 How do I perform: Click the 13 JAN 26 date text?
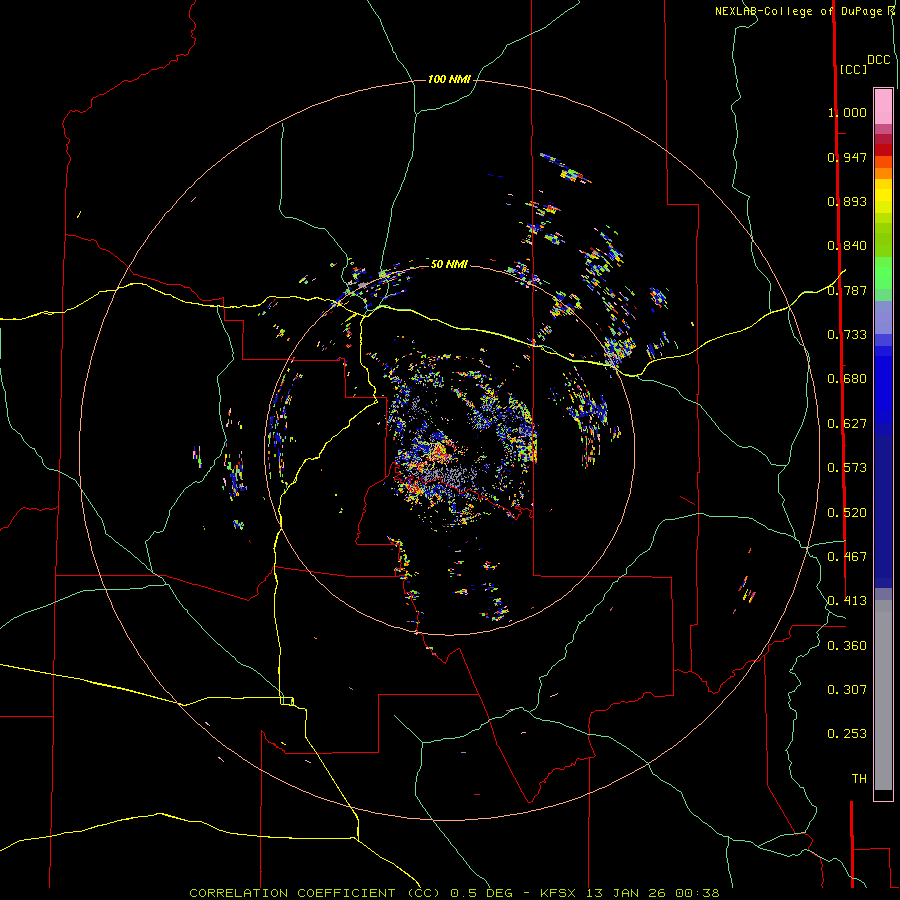tap(626, 893)
